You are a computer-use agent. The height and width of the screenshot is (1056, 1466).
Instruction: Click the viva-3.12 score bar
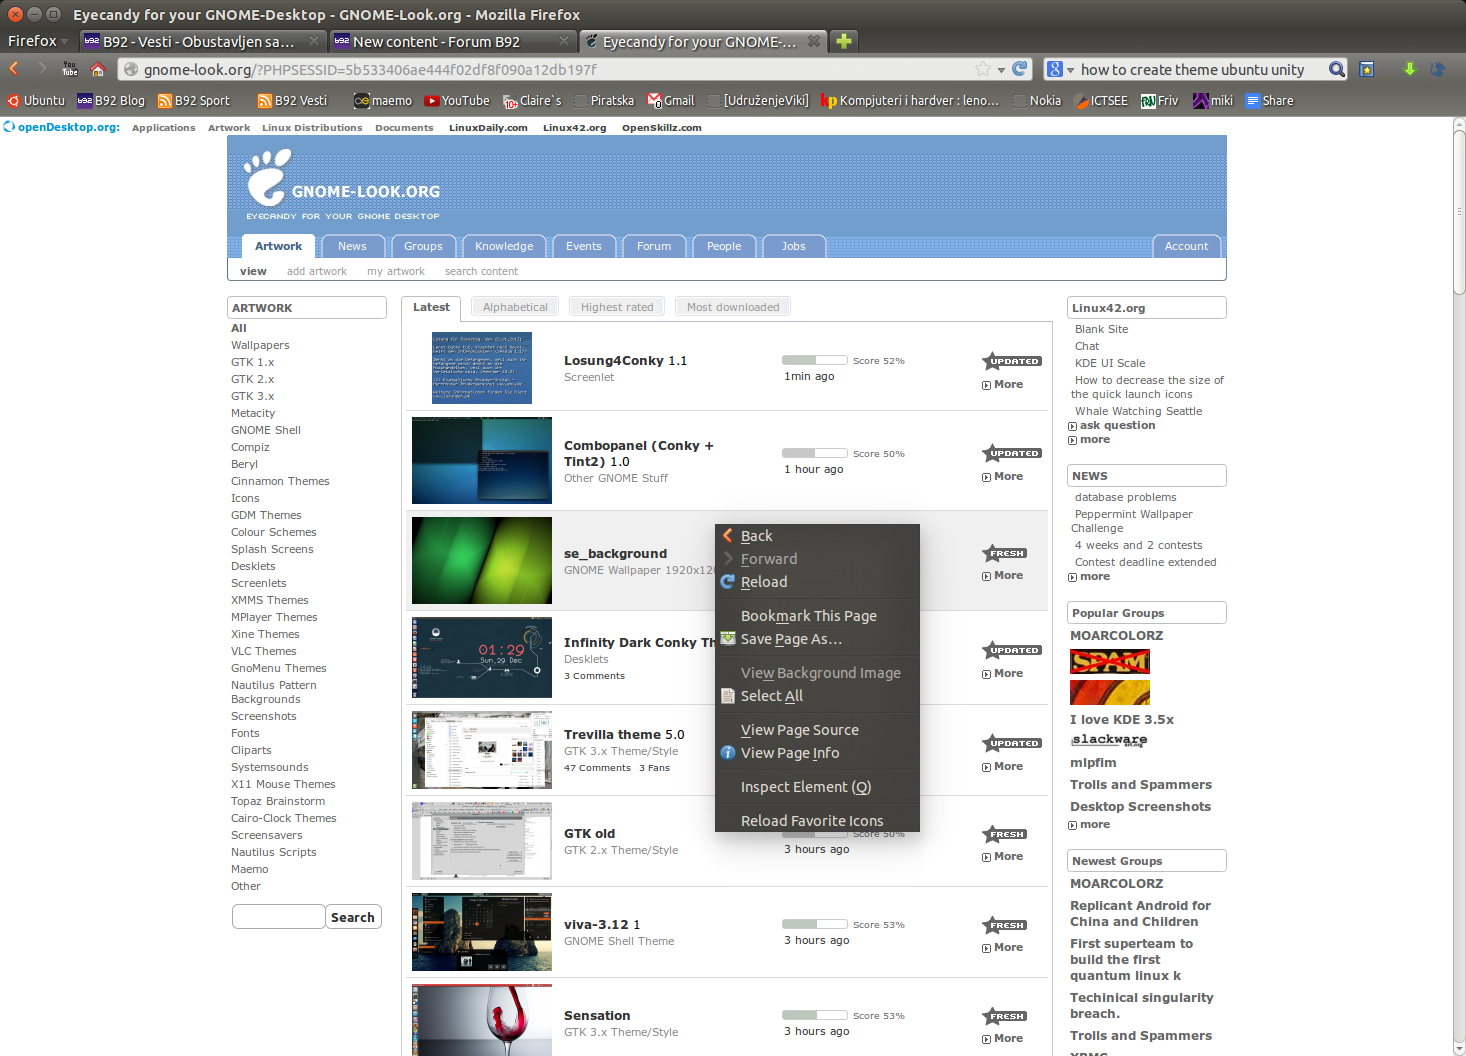pyautogui.click(x=814, y=925)
